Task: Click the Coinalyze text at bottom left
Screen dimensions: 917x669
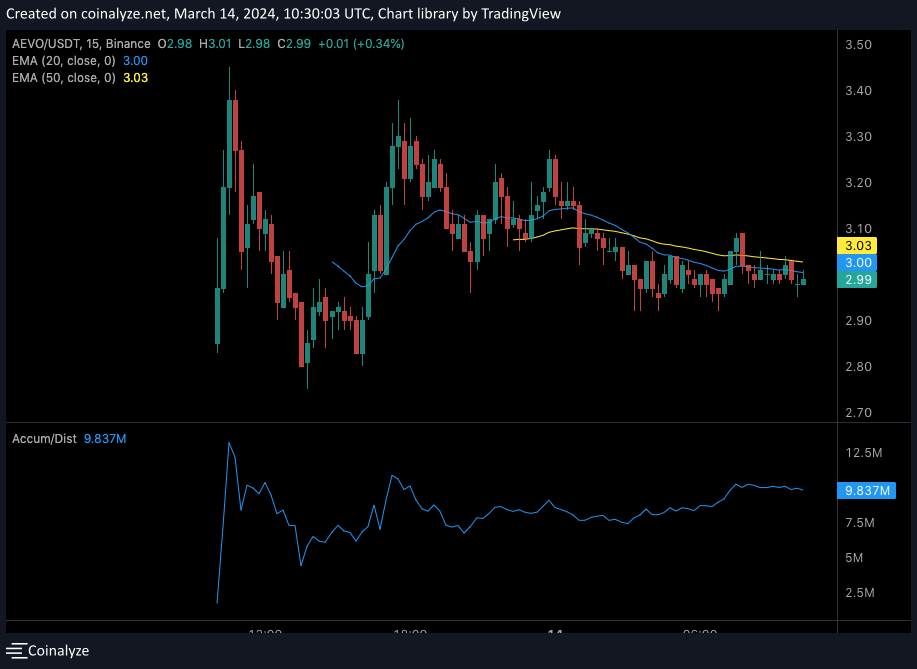Action: pos(58,651)
